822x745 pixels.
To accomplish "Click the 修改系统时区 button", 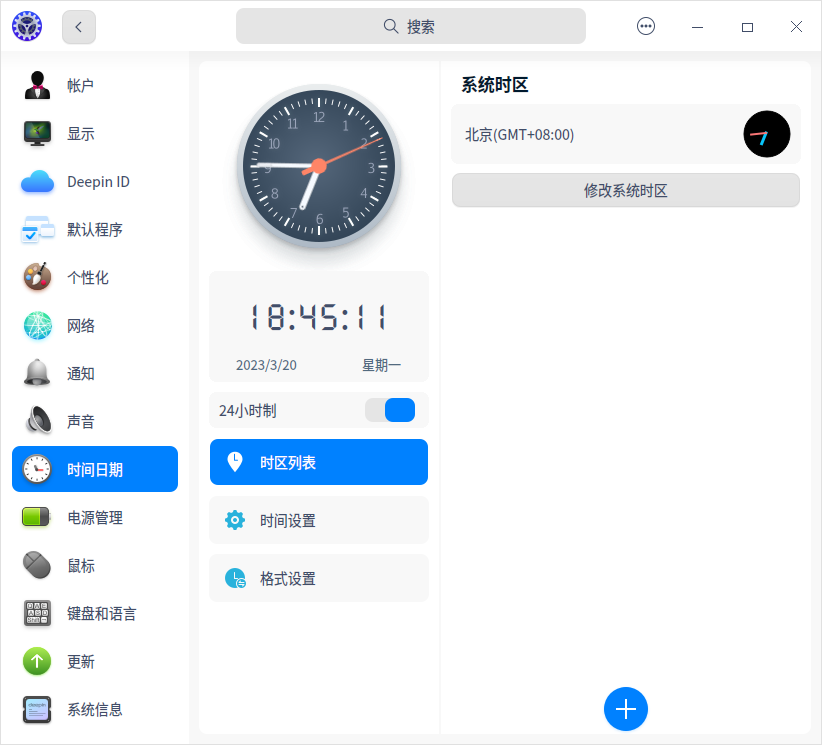I will pyautogui.click(x=625, y=190).
